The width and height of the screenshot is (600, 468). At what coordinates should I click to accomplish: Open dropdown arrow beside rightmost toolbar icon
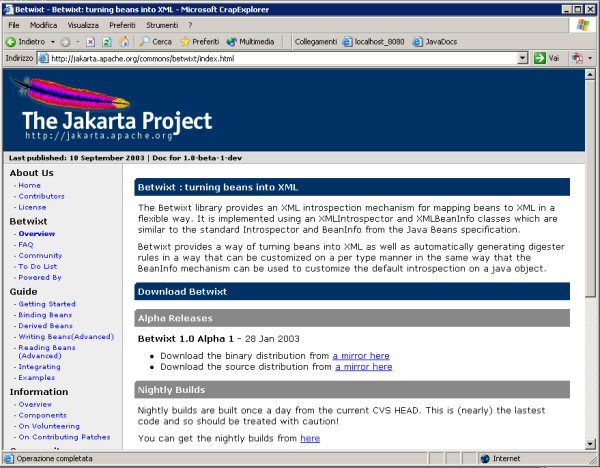[590, 58]
